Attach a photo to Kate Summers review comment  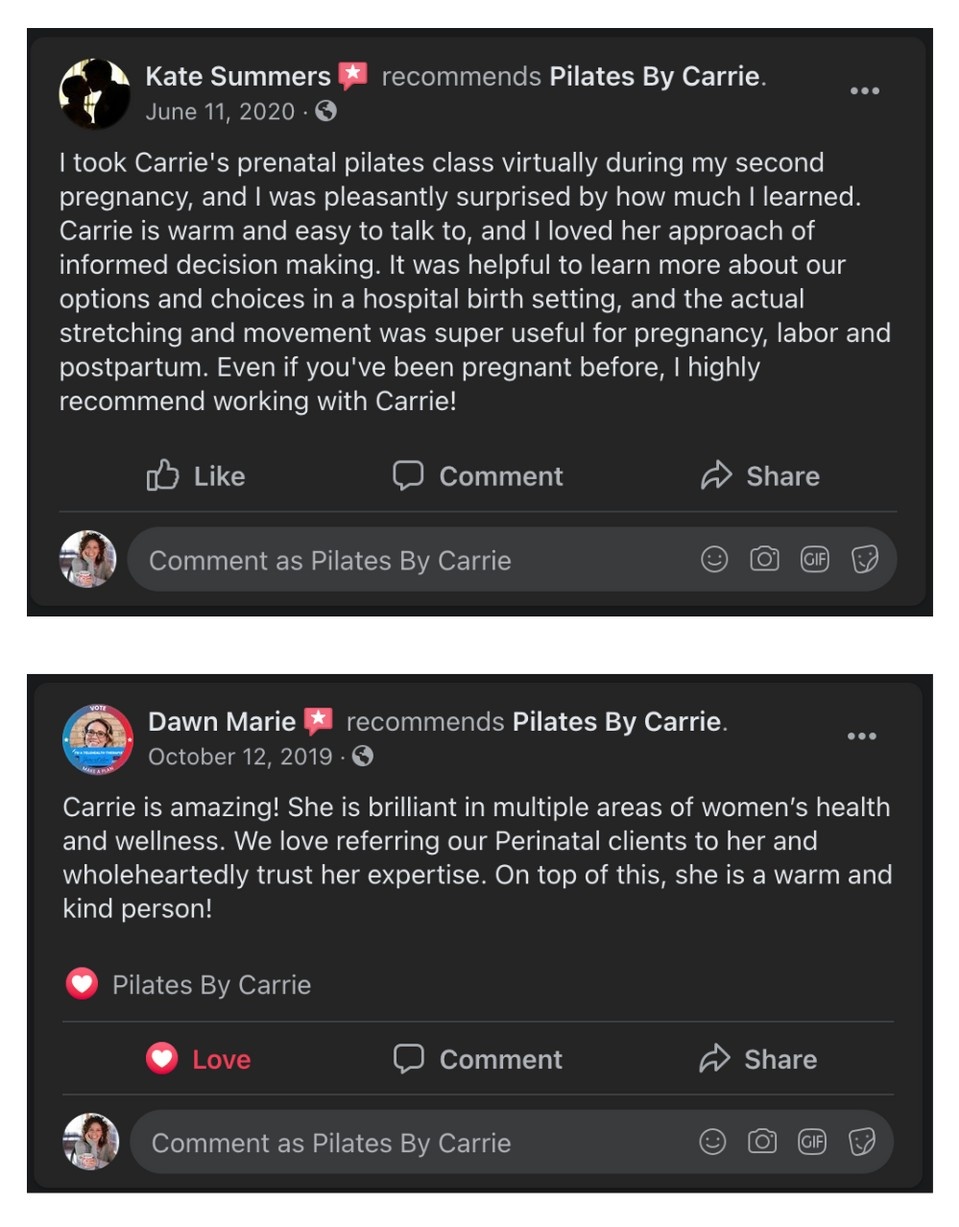point(764,560)
